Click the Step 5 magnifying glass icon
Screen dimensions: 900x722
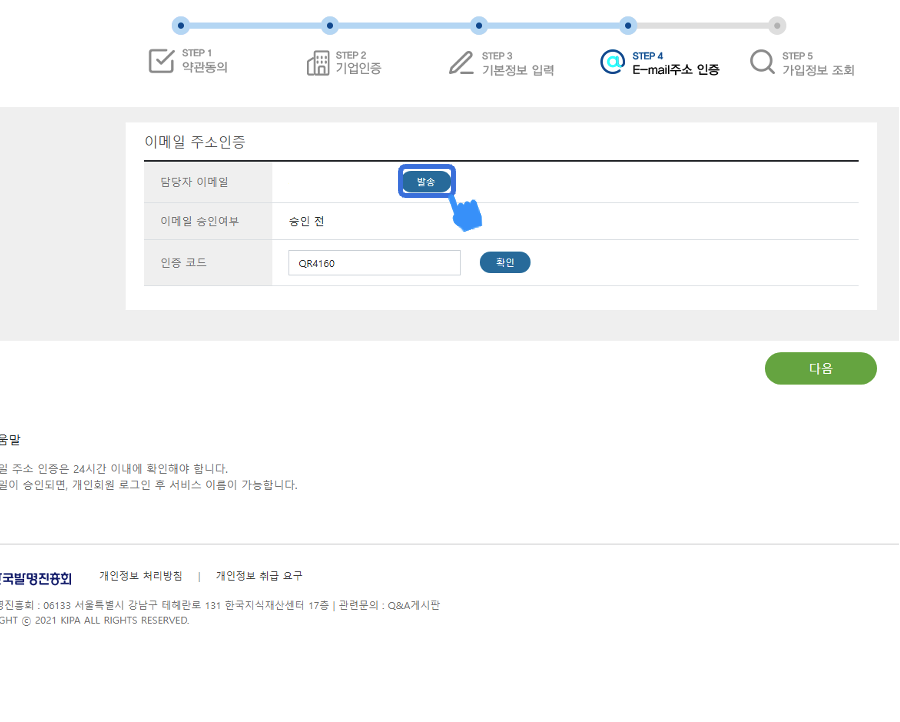coord(762,62)
